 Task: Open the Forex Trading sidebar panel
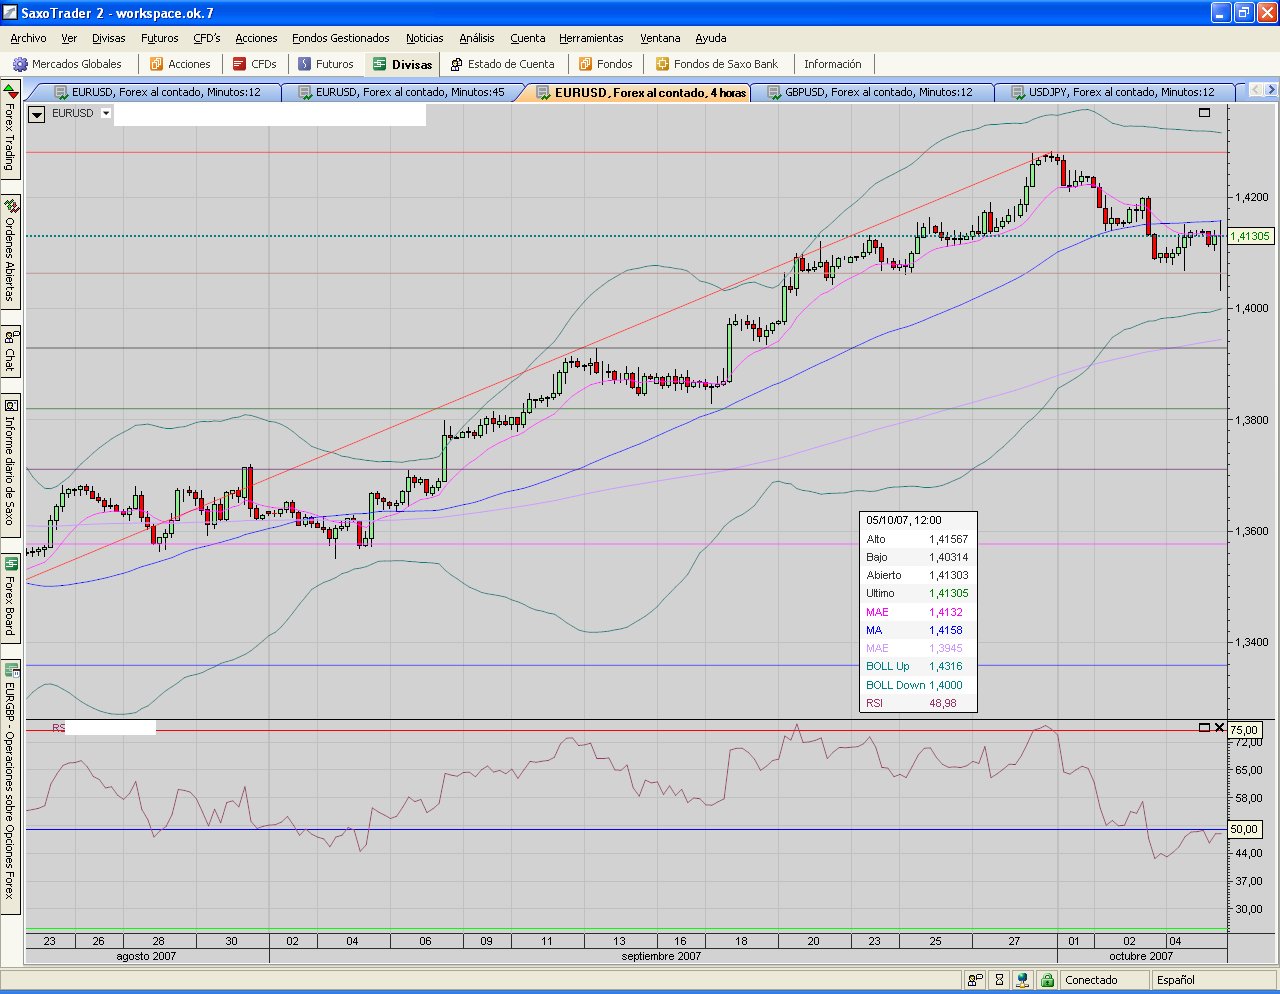click(x=10, y=130)
